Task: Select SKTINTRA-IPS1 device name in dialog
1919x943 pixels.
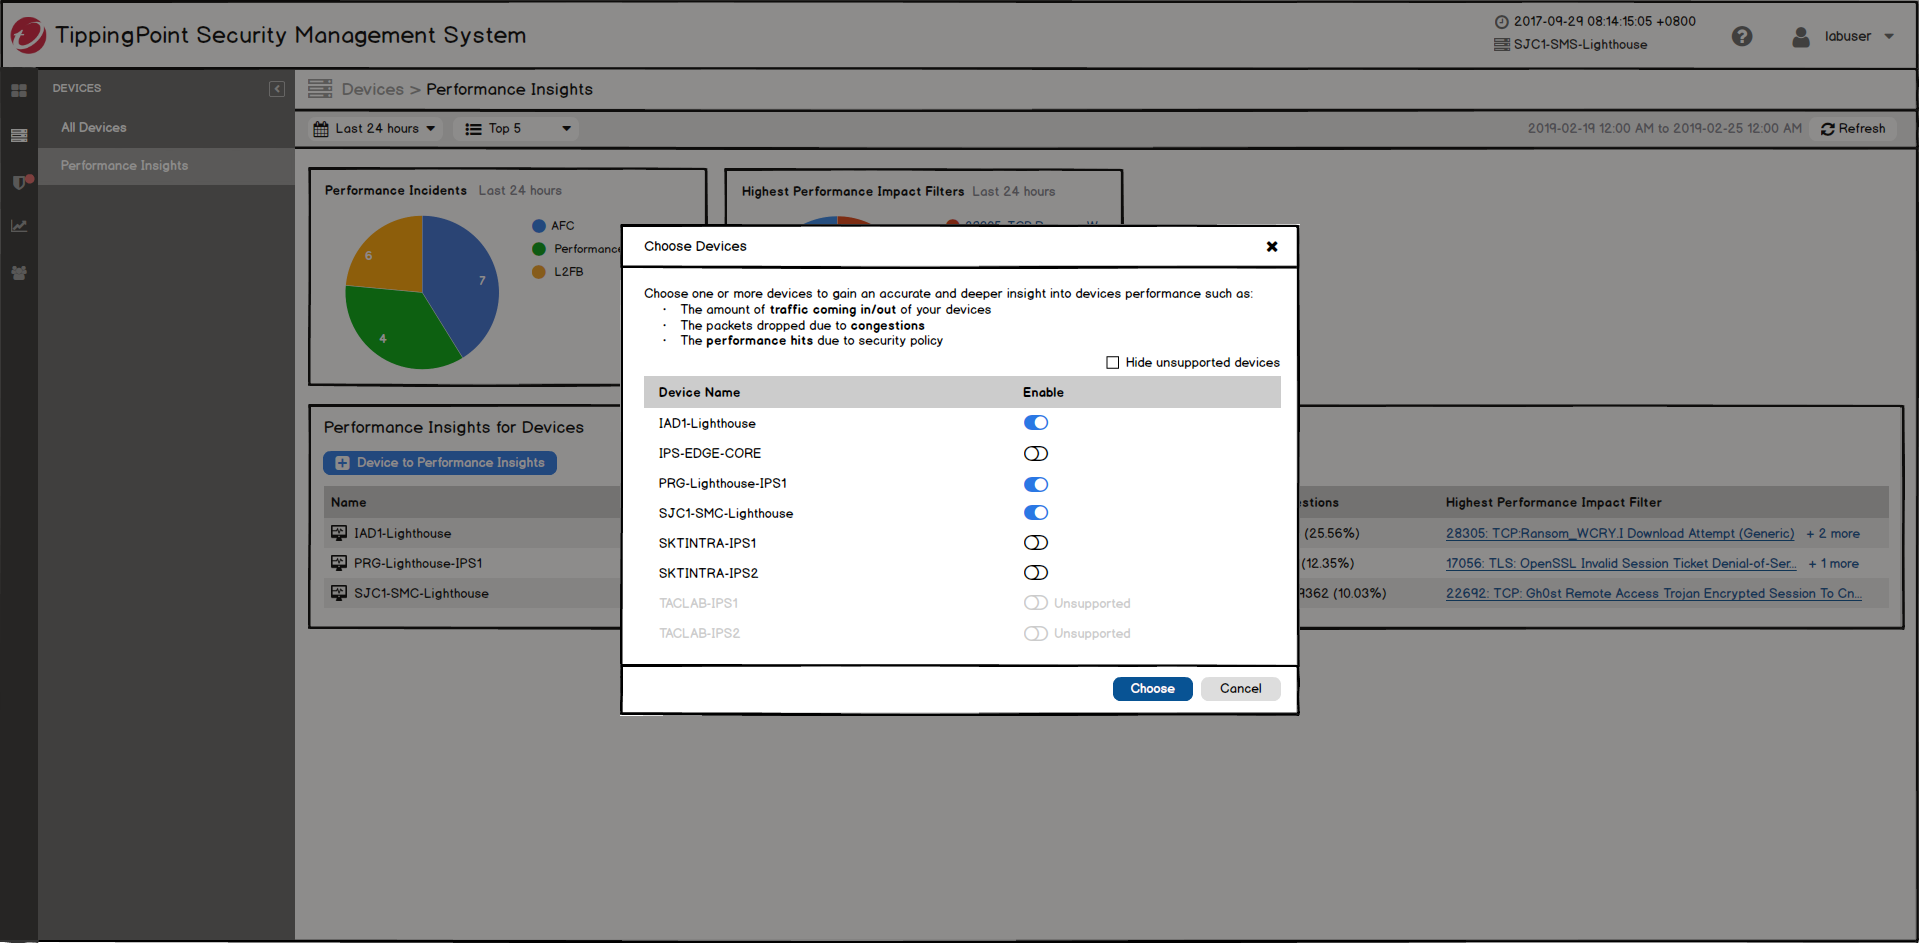Action: (x=707, y=544)
